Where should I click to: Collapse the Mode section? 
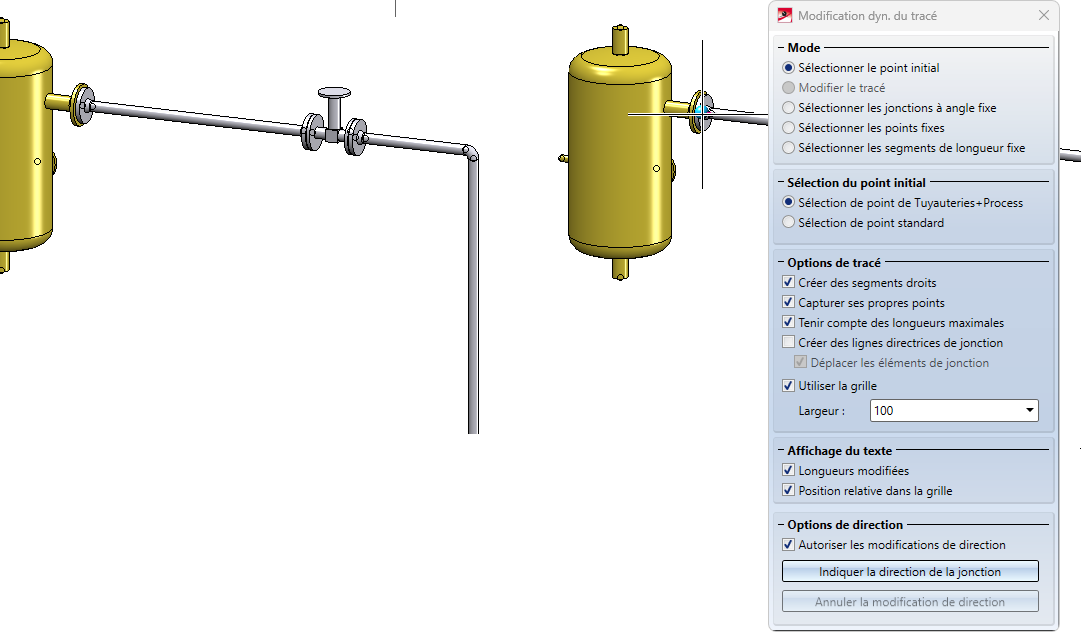[782, 48]
